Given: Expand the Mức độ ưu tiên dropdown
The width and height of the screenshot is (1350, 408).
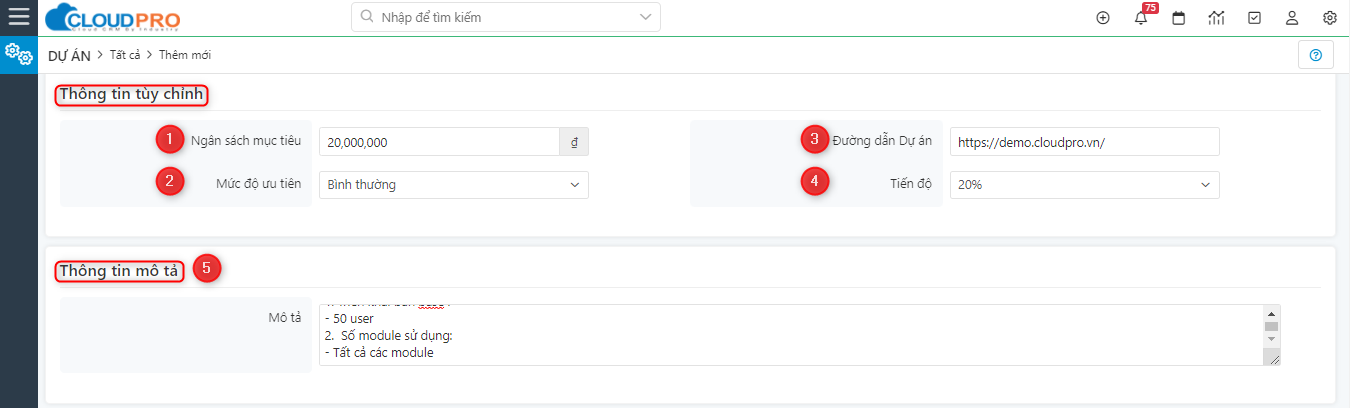Looking at the screenshot, I should pos(453,185).
